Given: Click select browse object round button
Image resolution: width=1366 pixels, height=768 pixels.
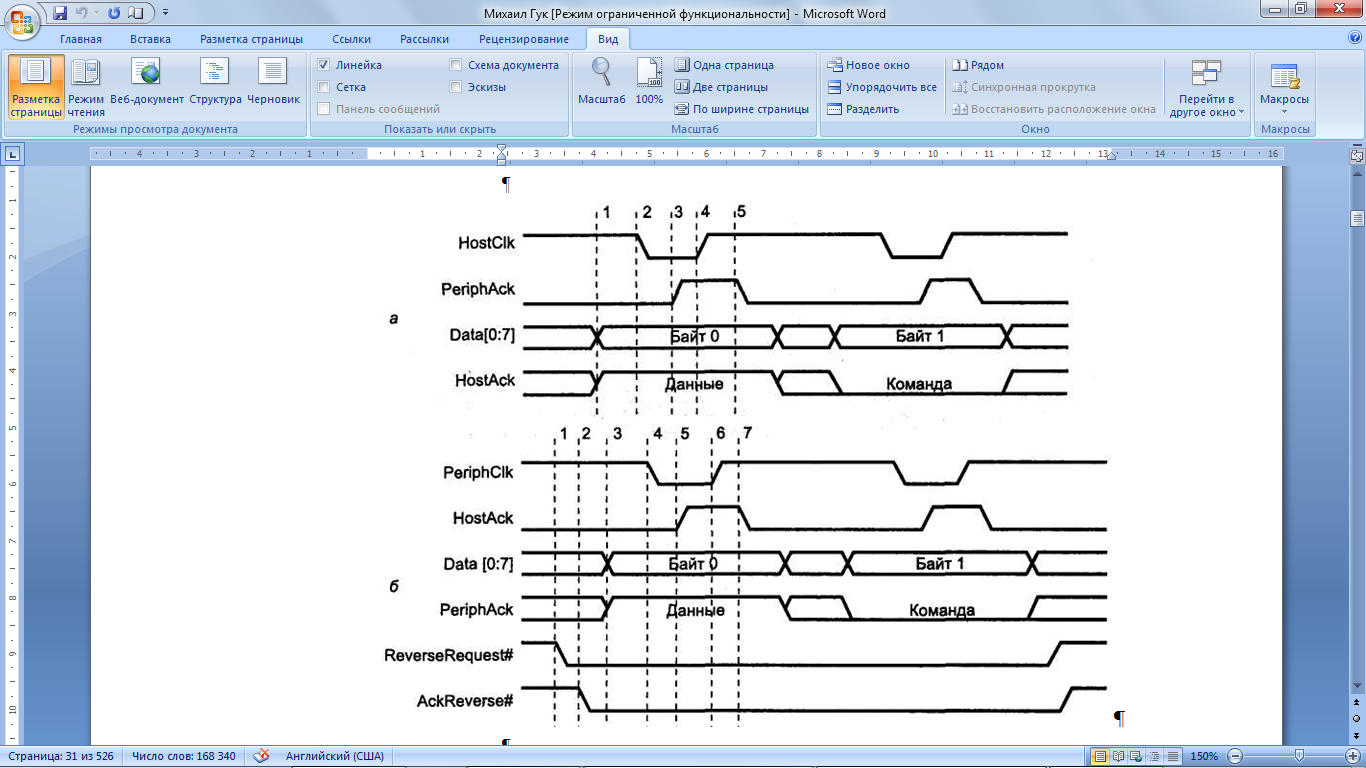Looking at the screenshot, I should coord(1357,718).
